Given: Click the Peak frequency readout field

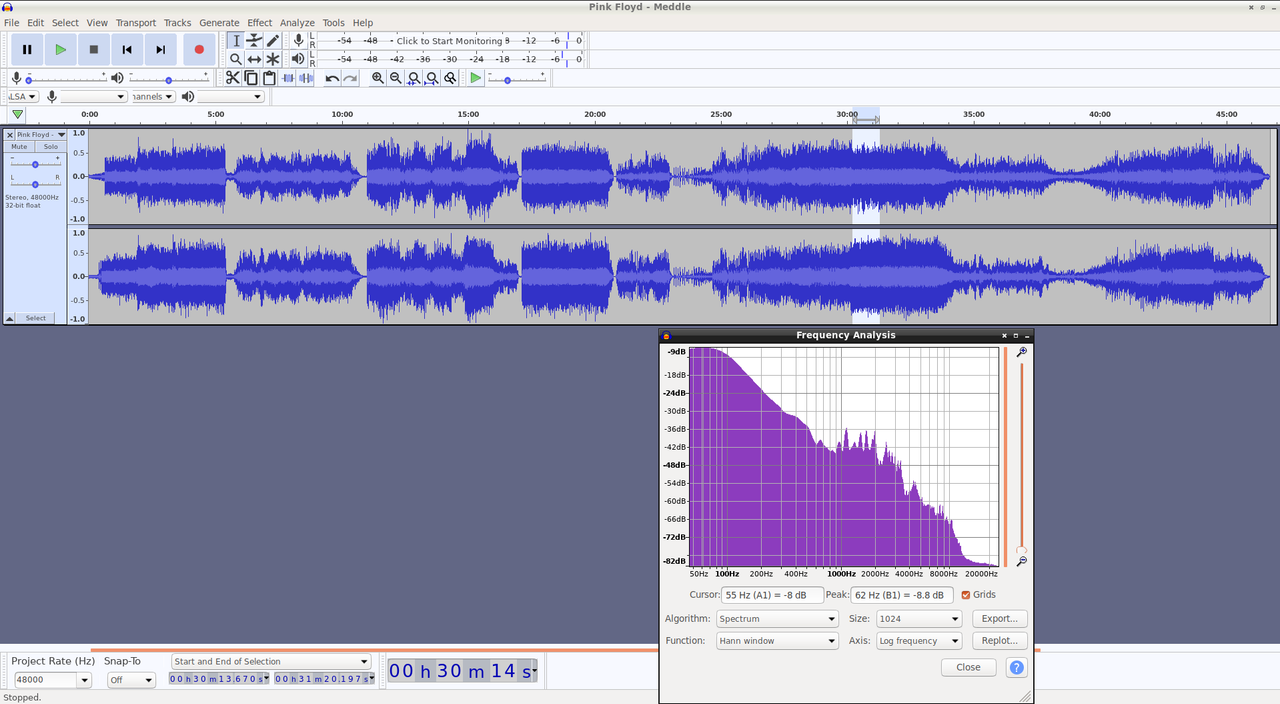Looking at the screenshot, I should click(x=902, y=595).
